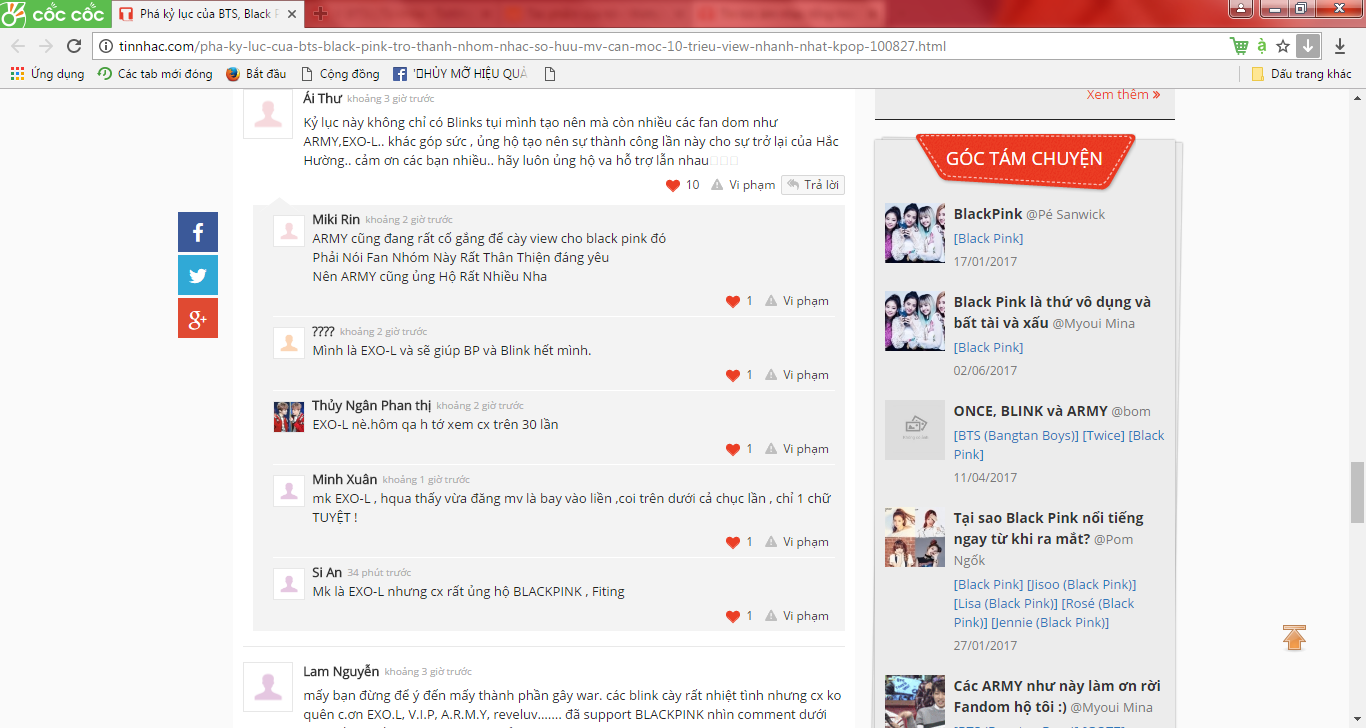This screenshot has width=1366, height=728.
Task: Open Ứng dụng apps bookmark
Action: (x=47, y=74)
